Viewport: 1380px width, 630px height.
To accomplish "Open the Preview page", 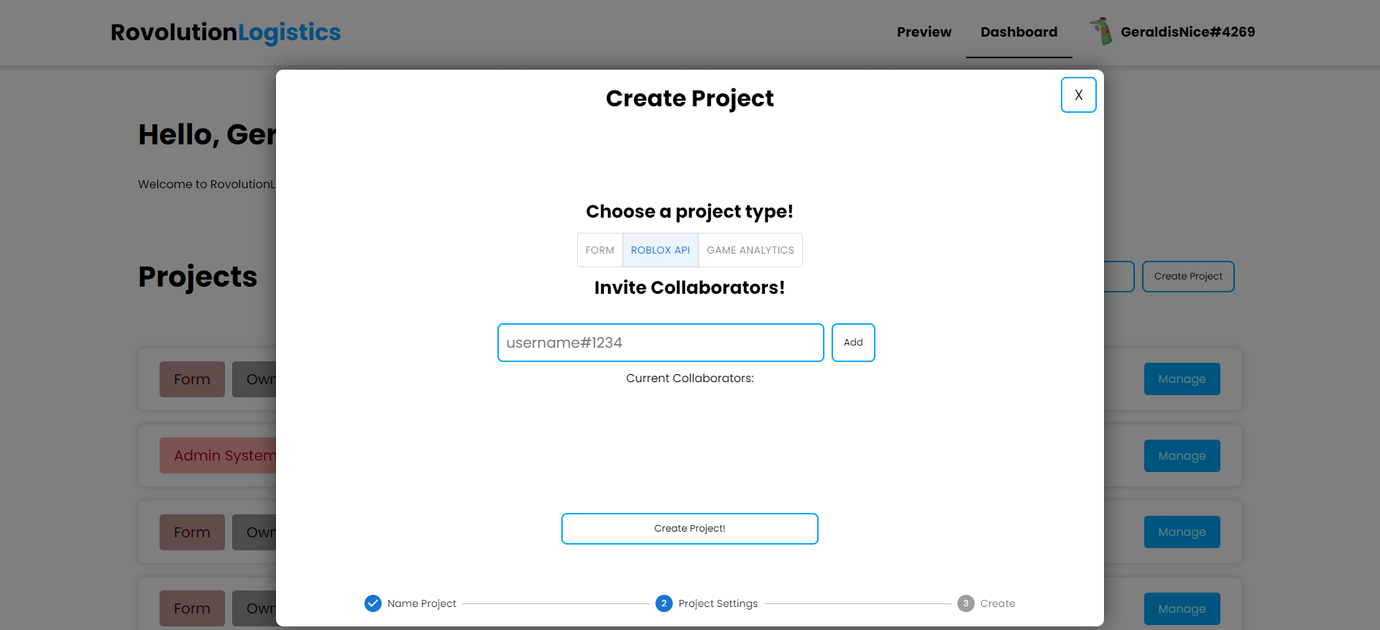I will click(x=923, y=31).
